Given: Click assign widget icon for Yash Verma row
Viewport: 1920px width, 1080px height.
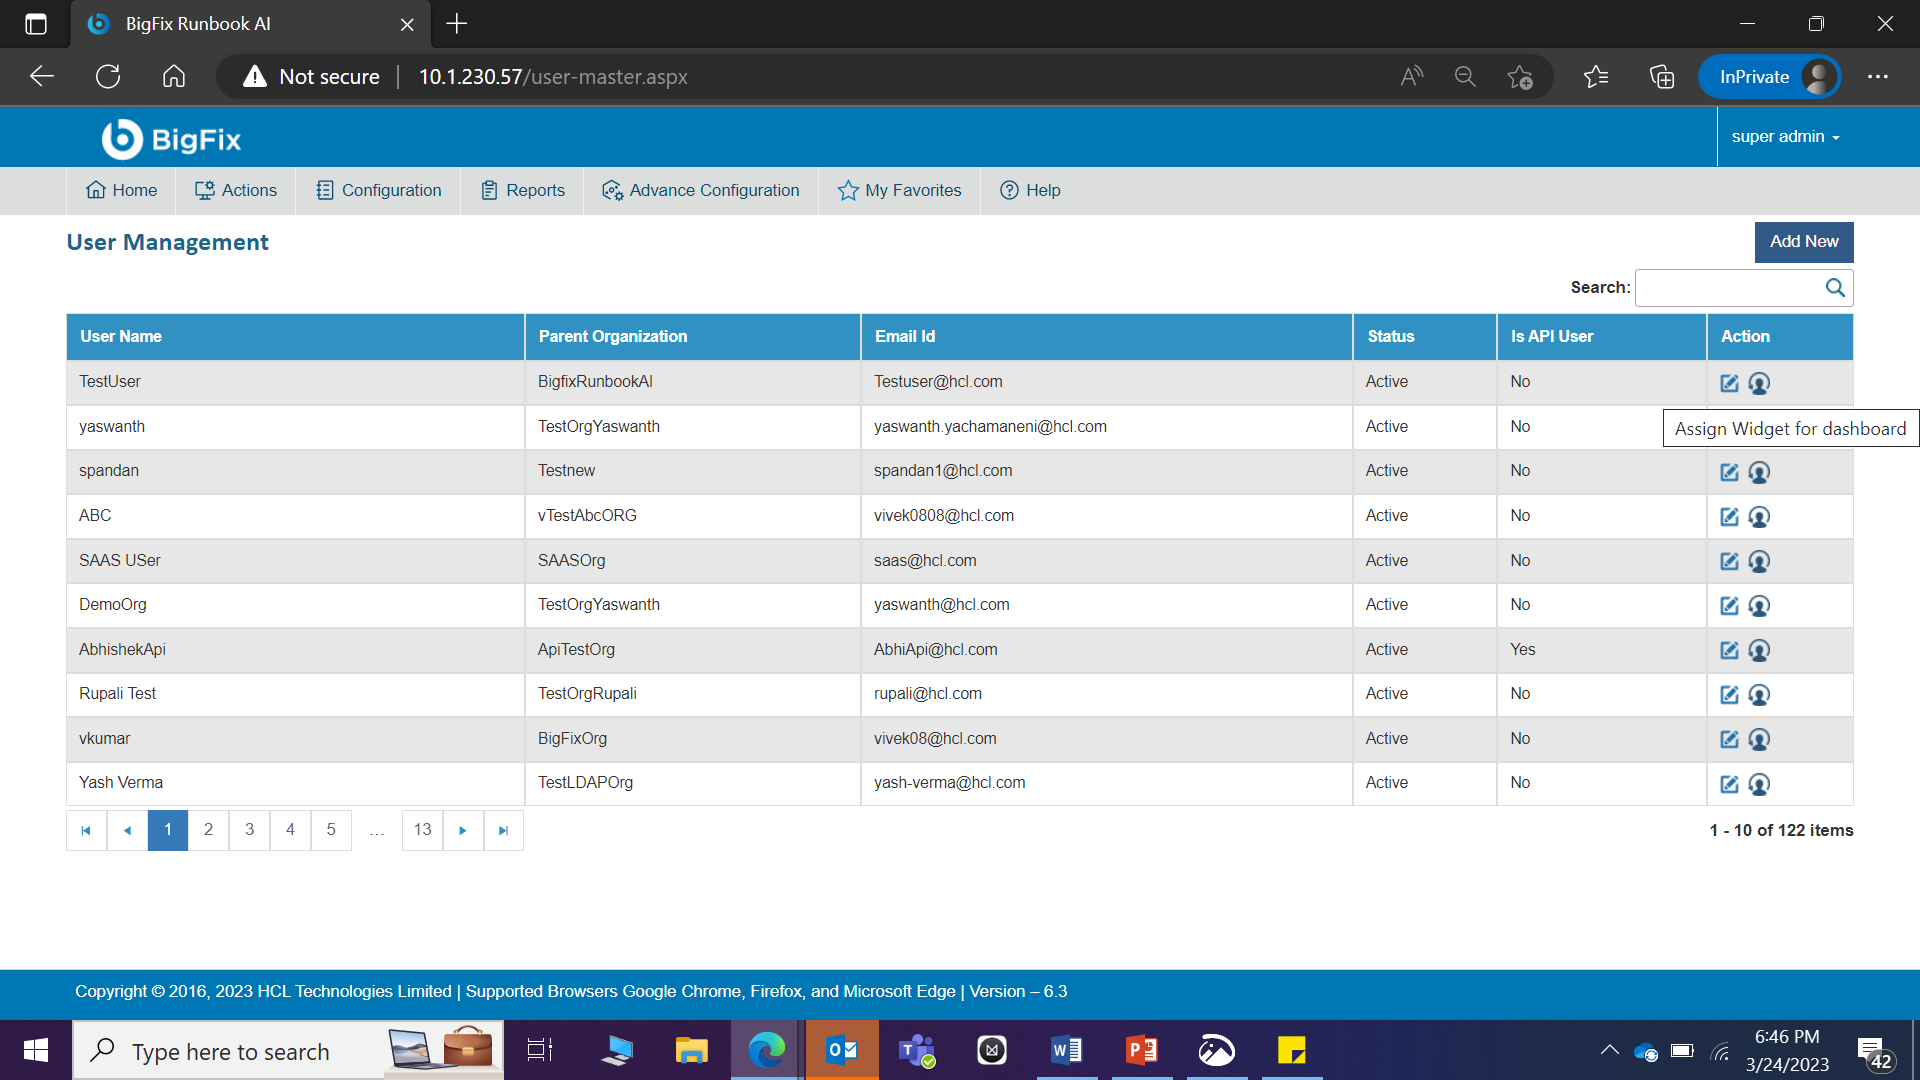Looking at the screenshot, I should [x=1759, y=784].
